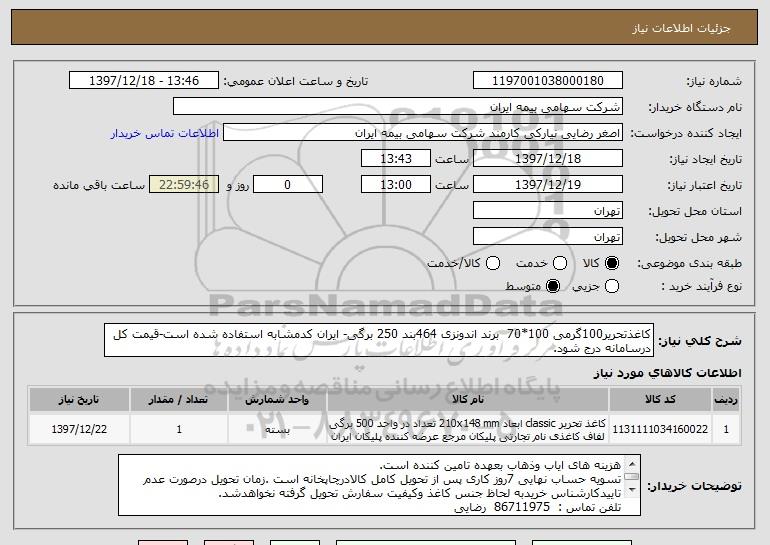770x545 pixels.
Task: Click the creation time field 13:43
Action: (x=396, y=159)
